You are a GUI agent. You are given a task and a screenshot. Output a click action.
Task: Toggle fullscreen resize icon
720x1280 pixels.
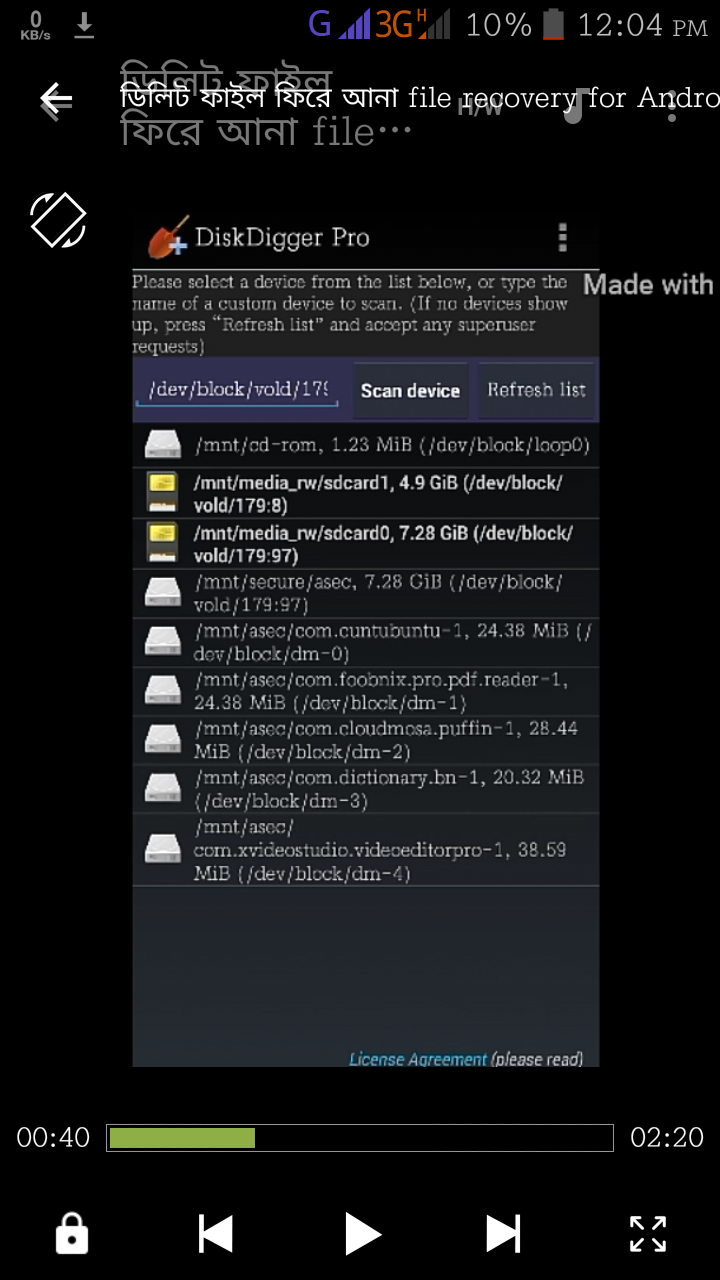648,1234
